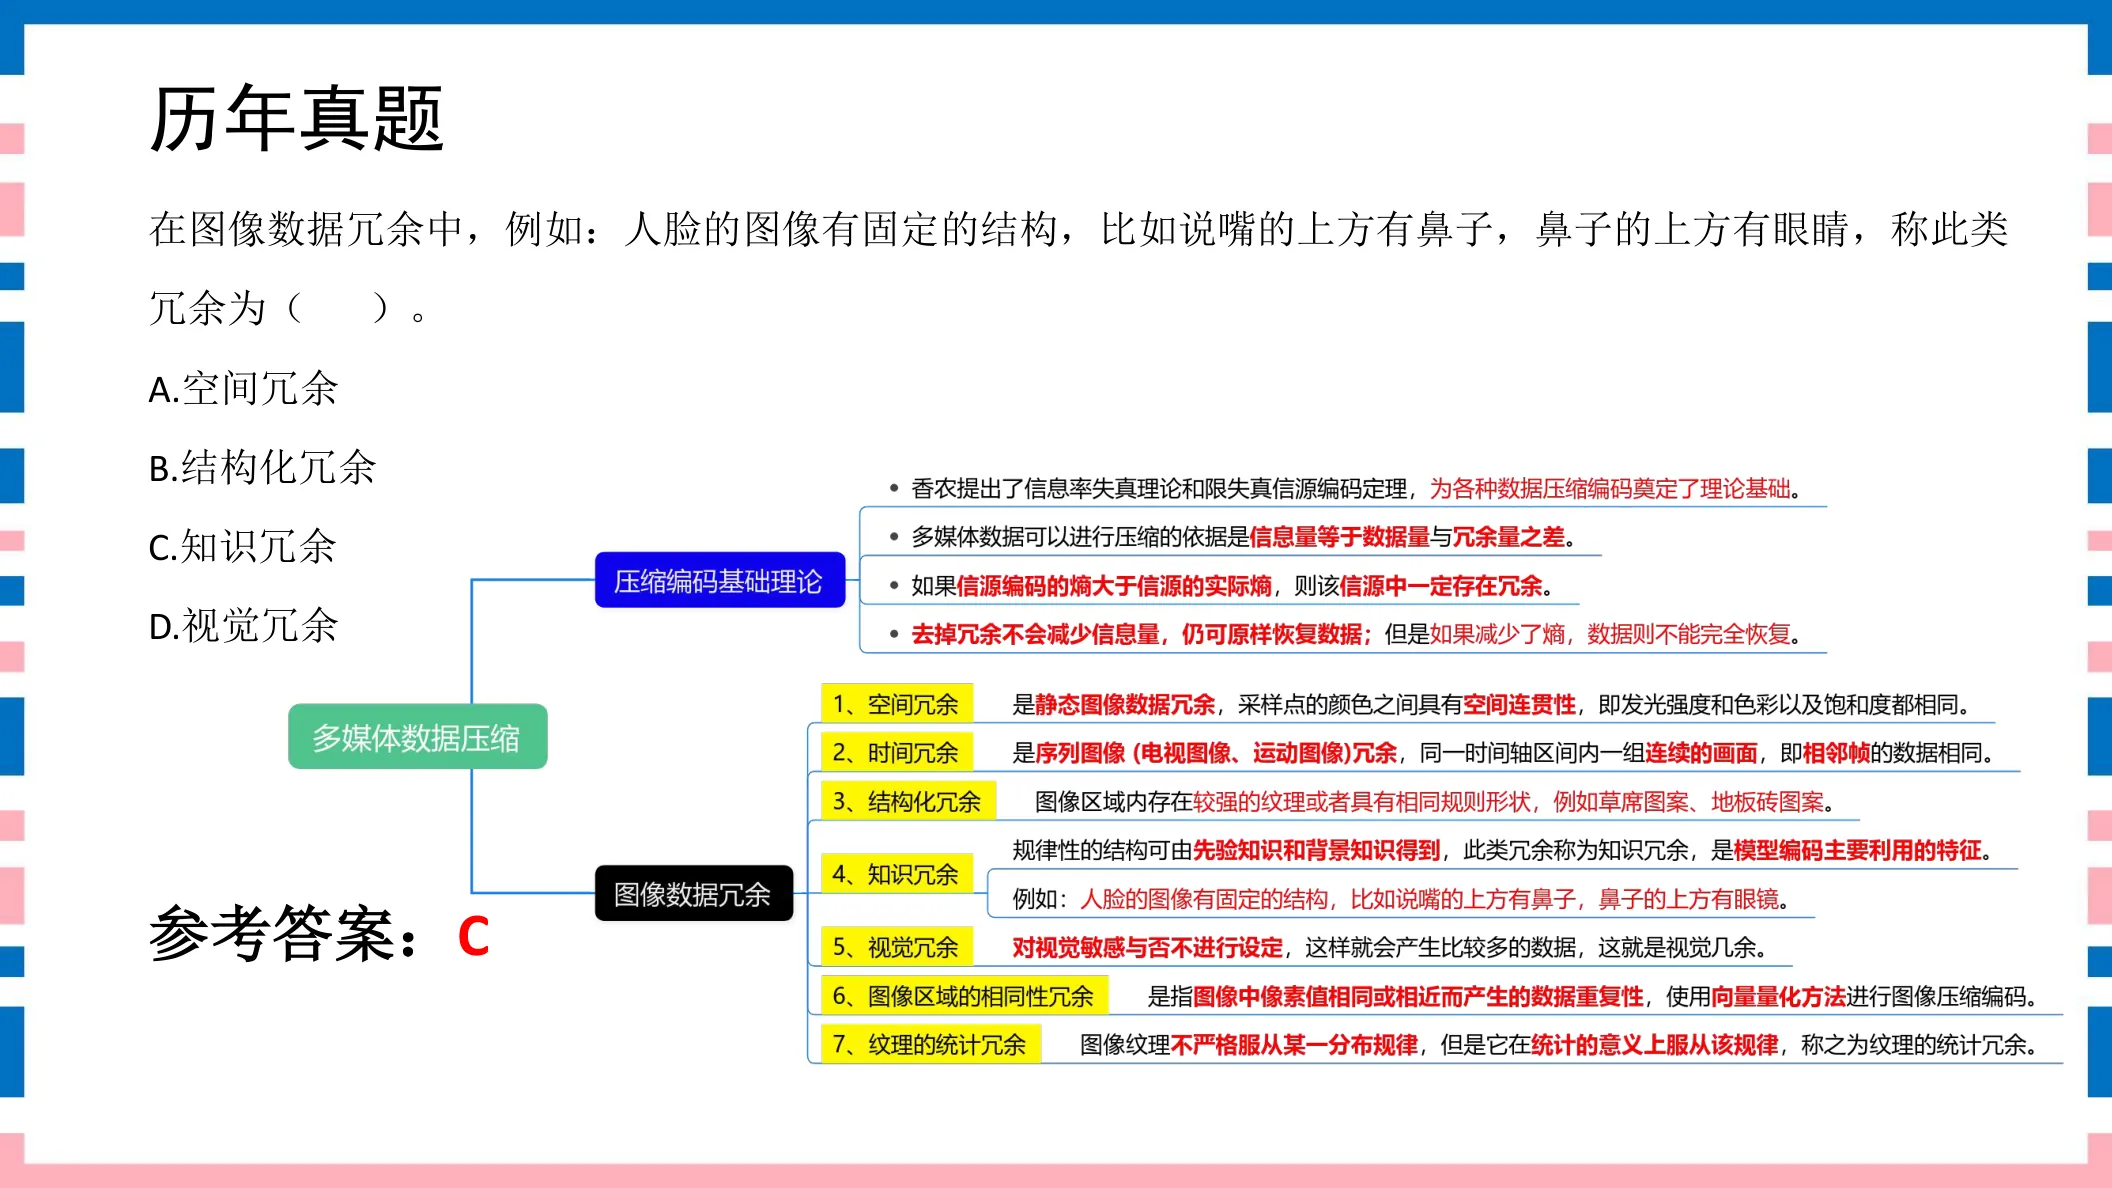Click the yellow label 5、视觉冗余
This screenshot has height=1188, width=2112.
click(896, 947)
